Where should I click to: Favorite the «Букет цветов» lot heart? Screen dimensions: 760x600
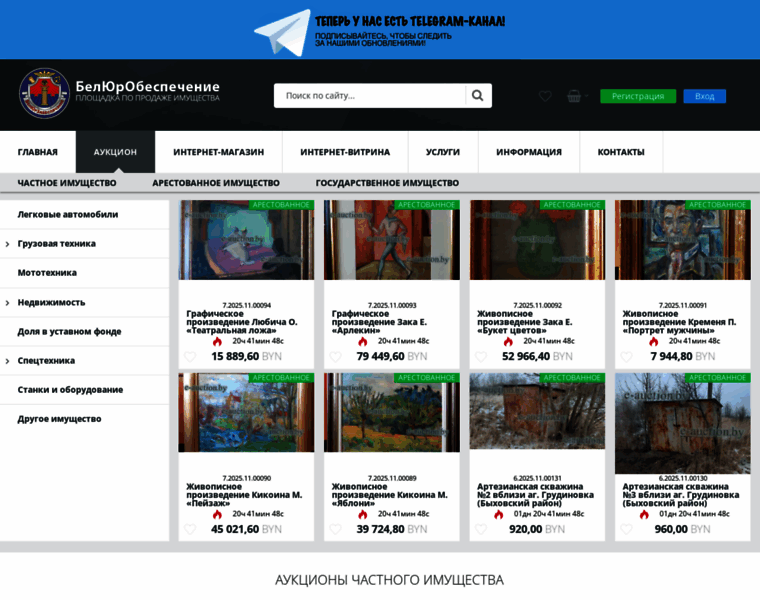point(481,357)
